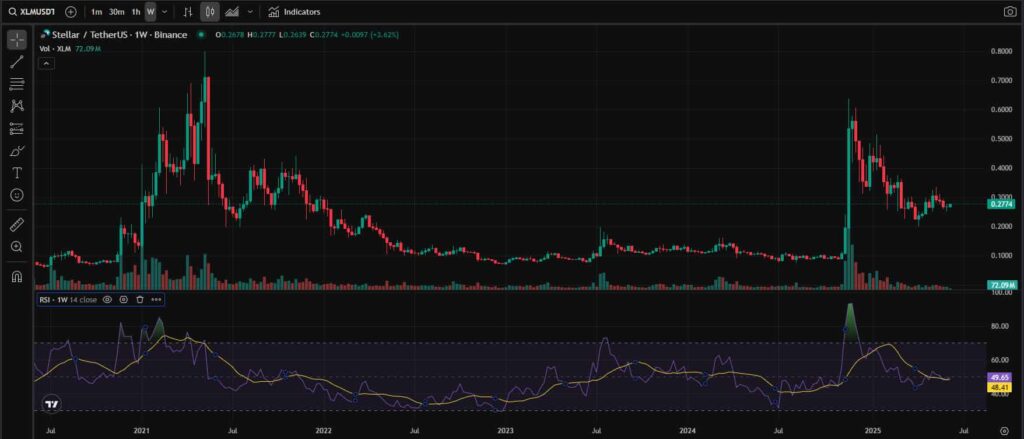Click the 2023 time axis label
Image resolution: width=1024 pixels, height=439 pixels.
click(505, 432)
